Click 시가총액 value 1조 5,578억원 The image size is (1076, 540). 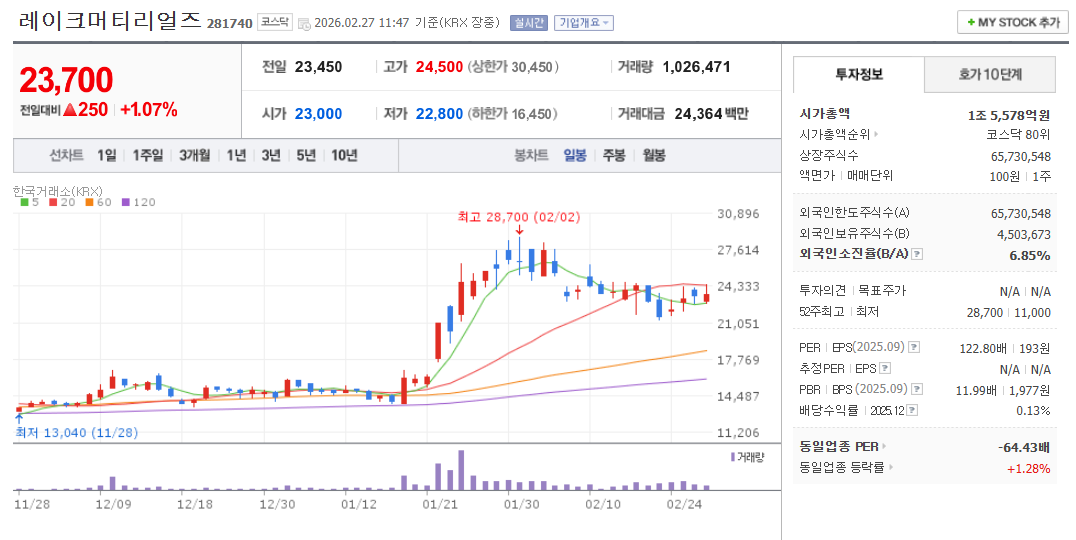[x=1009, y=115]
